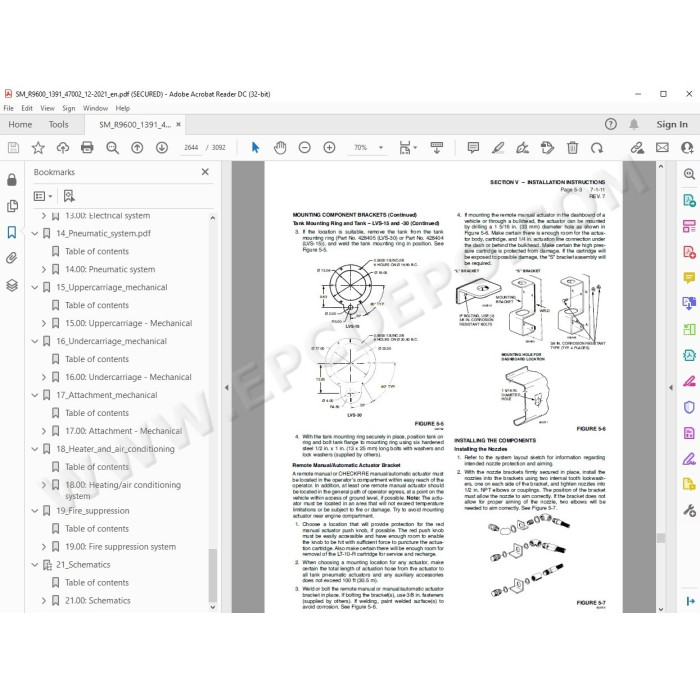Collapse the 15_Uppercarriage_mechanical bookmark

tap(34, 288)
